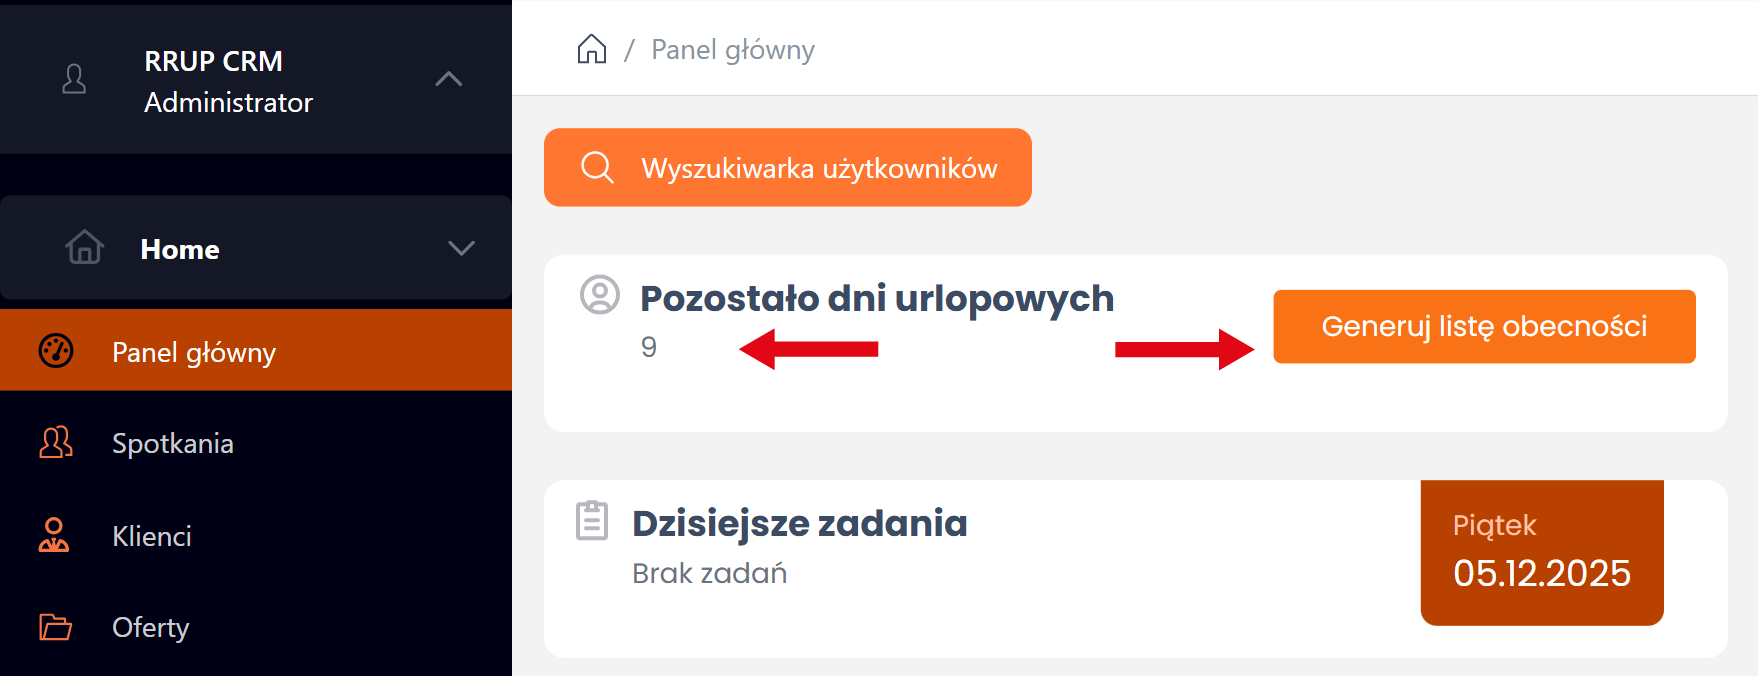1758x676 pixels.
Task: Click the orange Piątek 05.12.2025 date tile
Action: point(1541,552)
